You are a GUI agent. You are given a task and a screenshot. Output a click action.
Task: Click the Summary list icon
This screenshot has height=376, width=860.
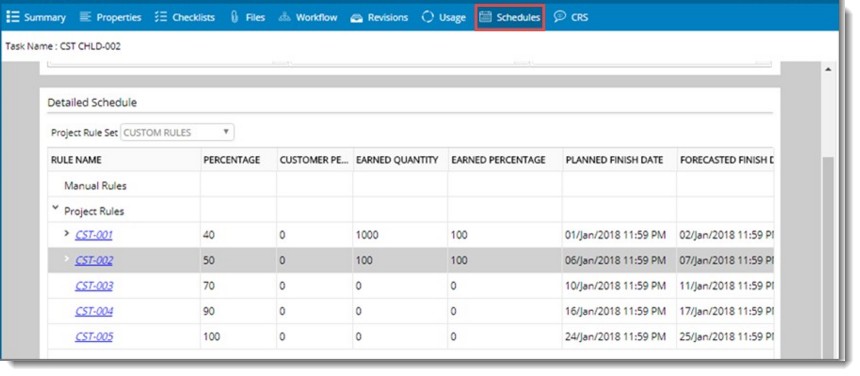click(x=13, y=17)
